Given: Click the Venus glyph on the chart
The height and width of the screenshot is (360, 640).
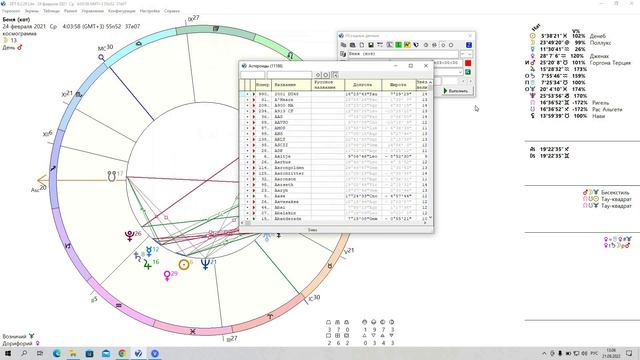Looking at the screenshot, I should point(167,276).
